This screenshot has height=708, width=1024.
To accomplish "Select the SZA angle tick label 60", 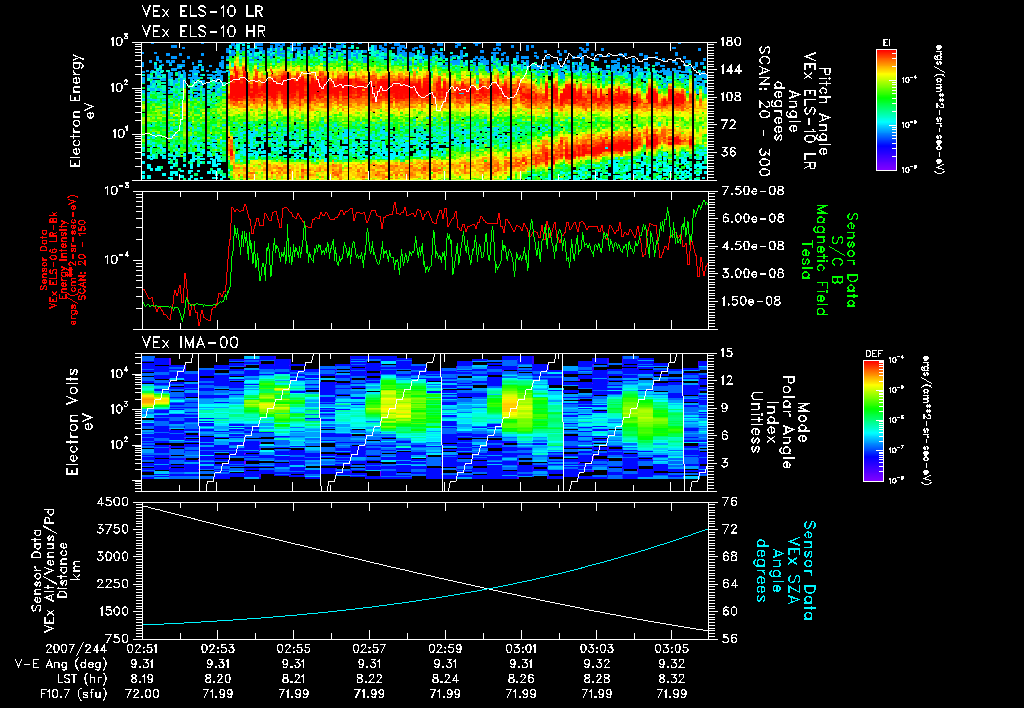I will 729,611.
